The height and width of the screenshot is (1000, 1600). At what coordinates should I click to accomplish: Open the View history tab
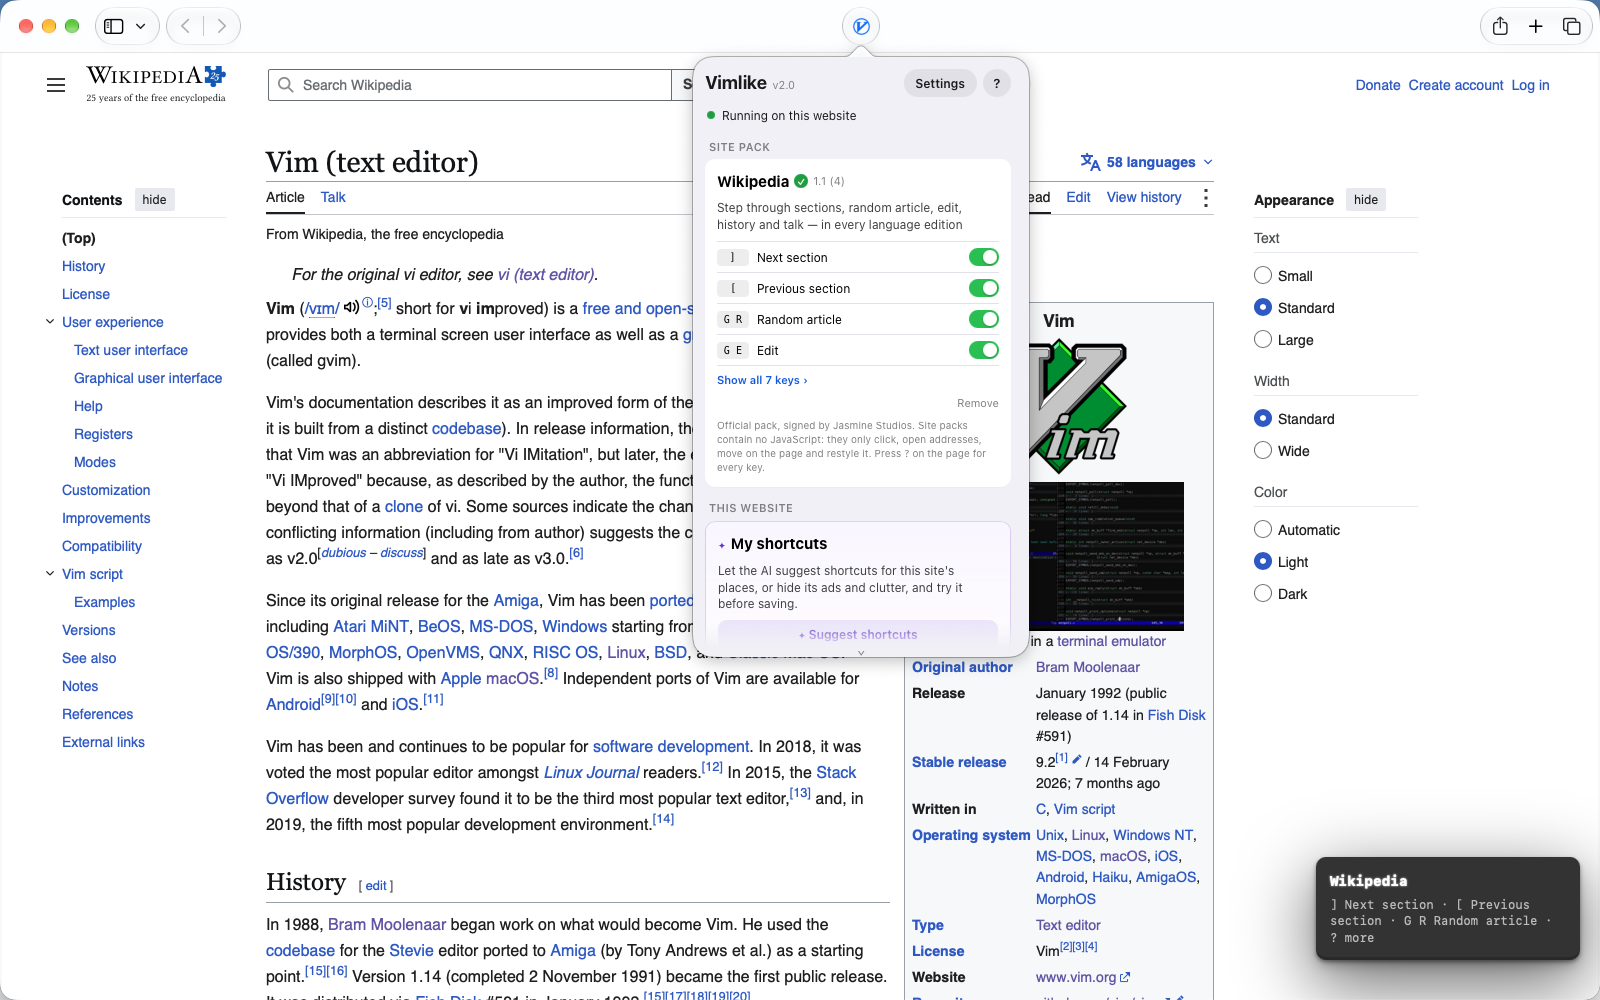(x=1144, y=197)
